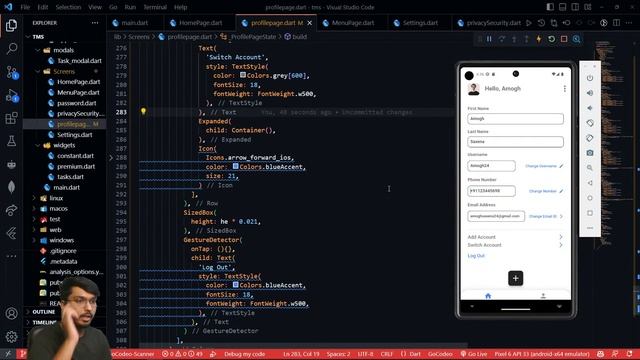The height and width of the screenshot is (360, 640).
Task: Click the emulator back triangle button
Action: pos(590,183)
